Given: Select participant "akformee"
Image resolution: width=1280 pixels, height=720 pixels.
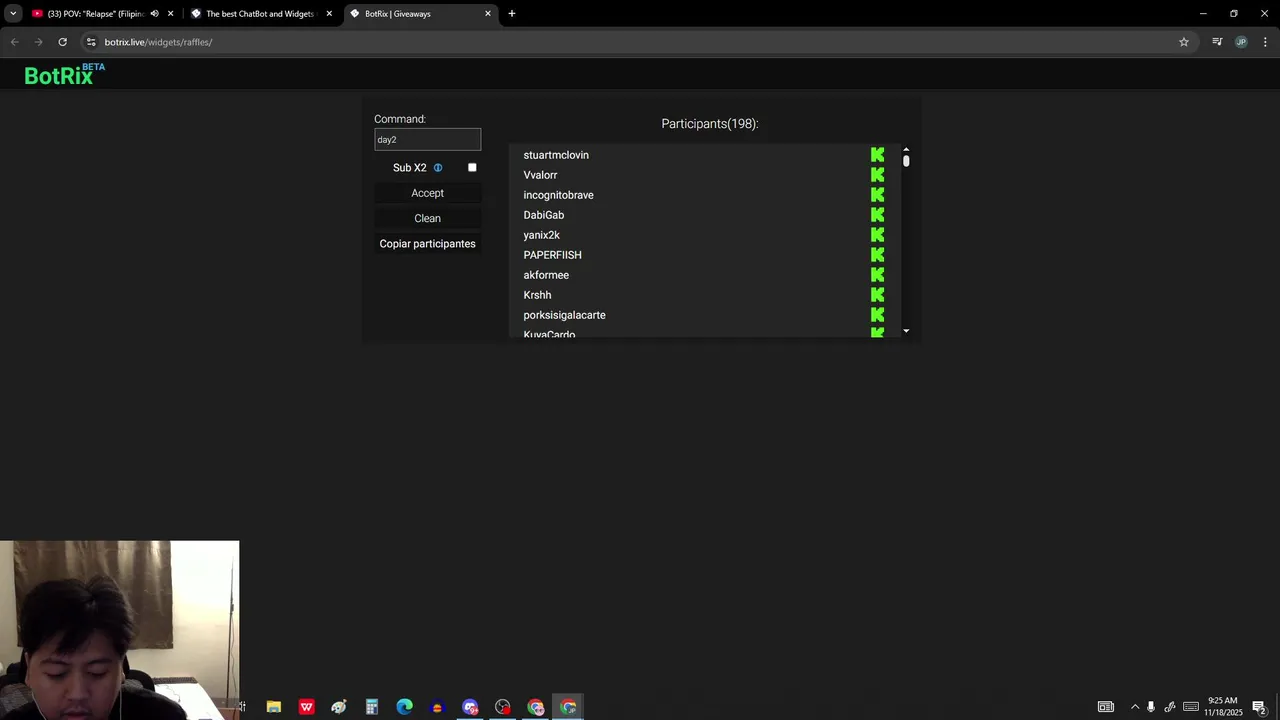Looking at the screenshot, I should point(546,275).
